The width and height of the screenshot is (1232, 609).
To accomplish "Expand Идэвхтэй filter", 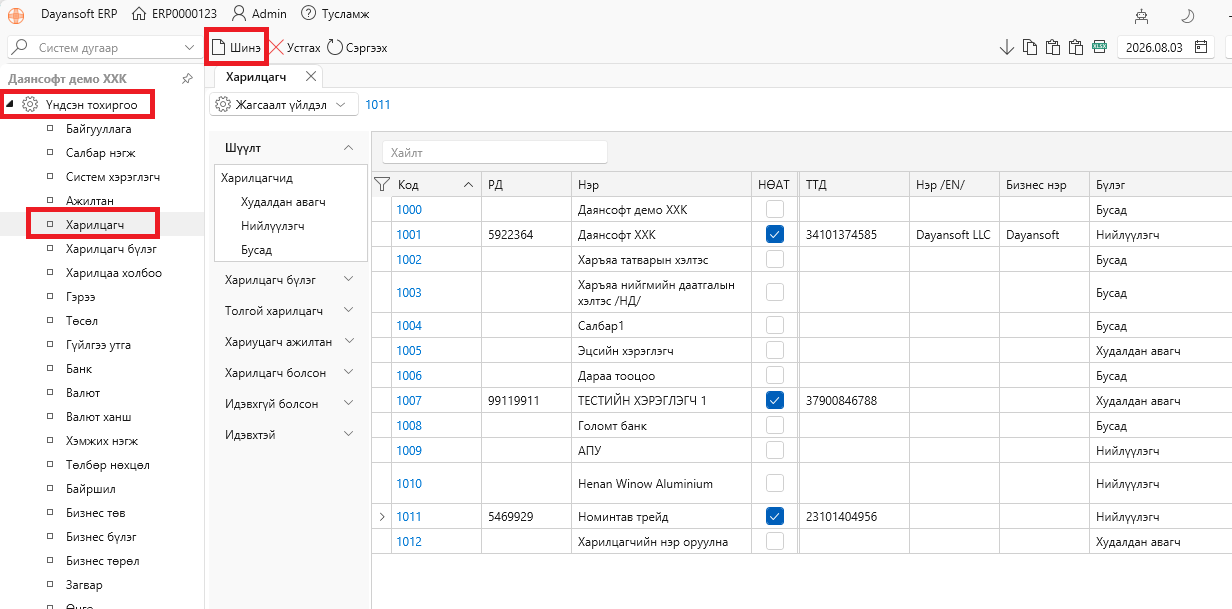I will [x=348, y=434].
